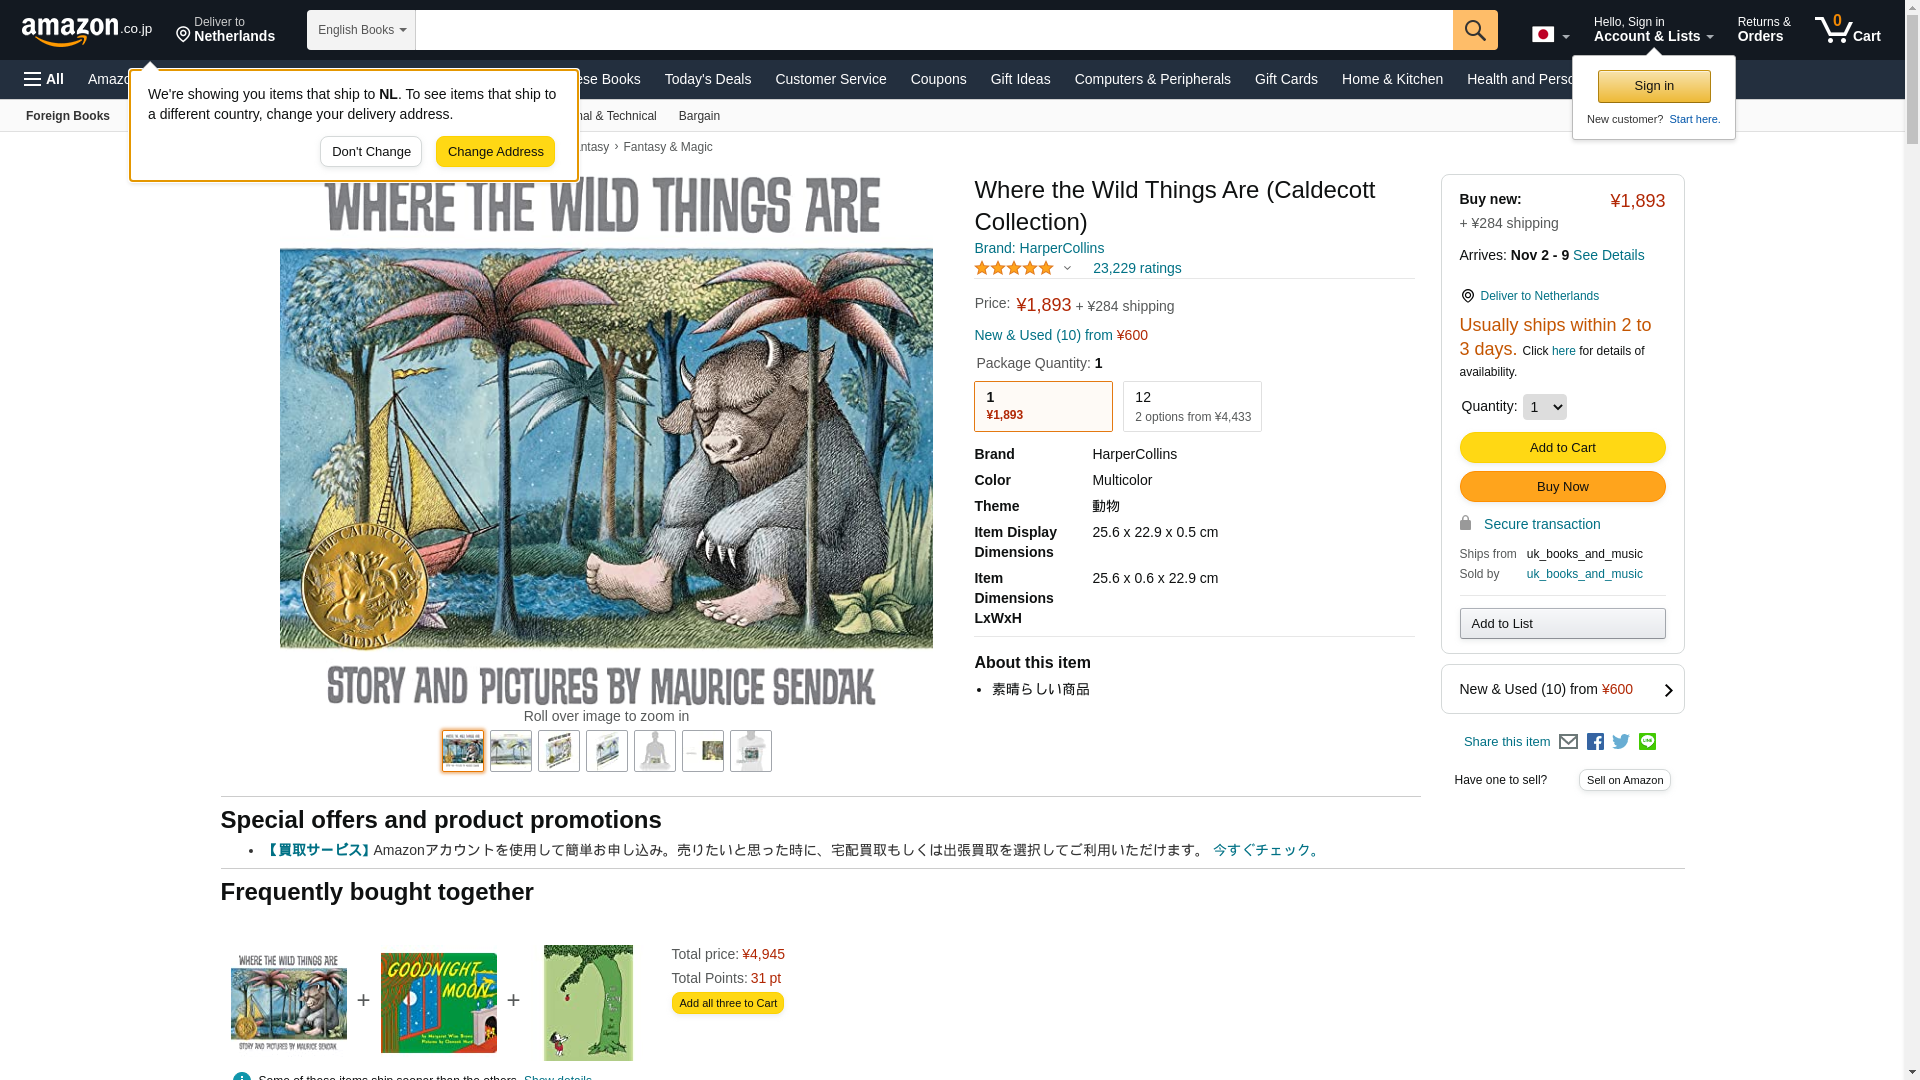This screenshot has width=1920, height=1080.
Task: Share this item on Facebook
Action: point(1595,742)
